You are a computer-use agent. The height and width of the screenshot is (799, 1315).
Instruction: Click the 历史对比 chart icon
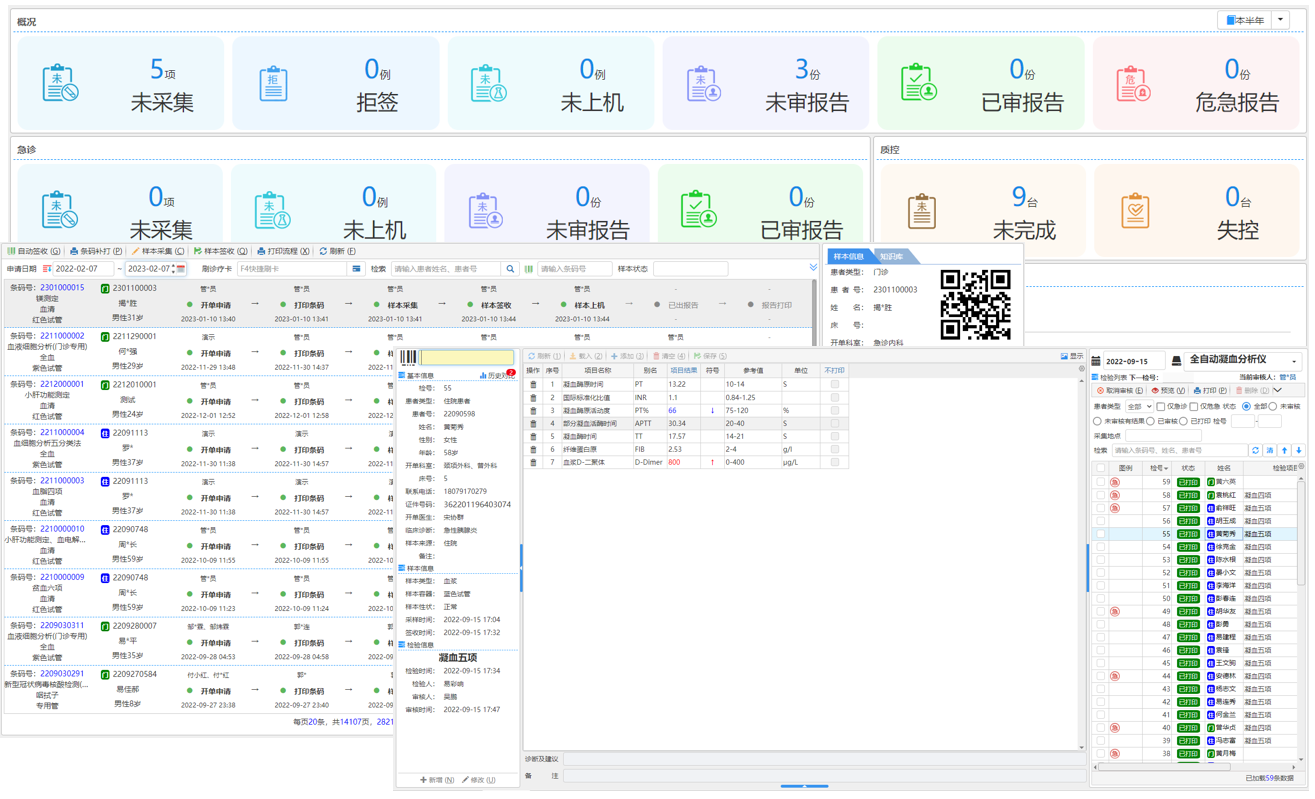[x=483, y=376]
